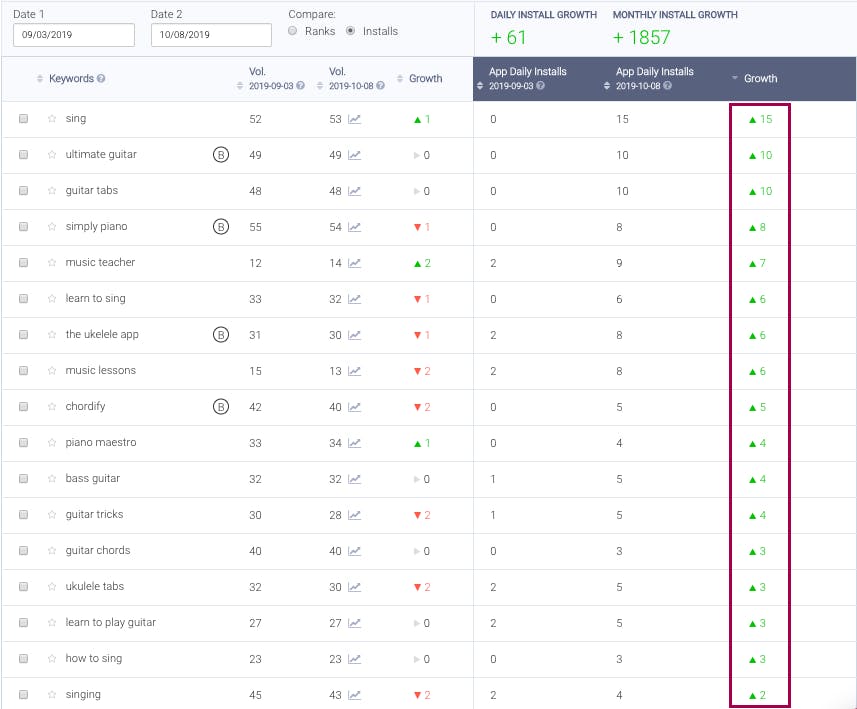Open the 'ukulele tabs' keyword
The width and height of the screenshot is (857, 709).
tap(95, 587)
